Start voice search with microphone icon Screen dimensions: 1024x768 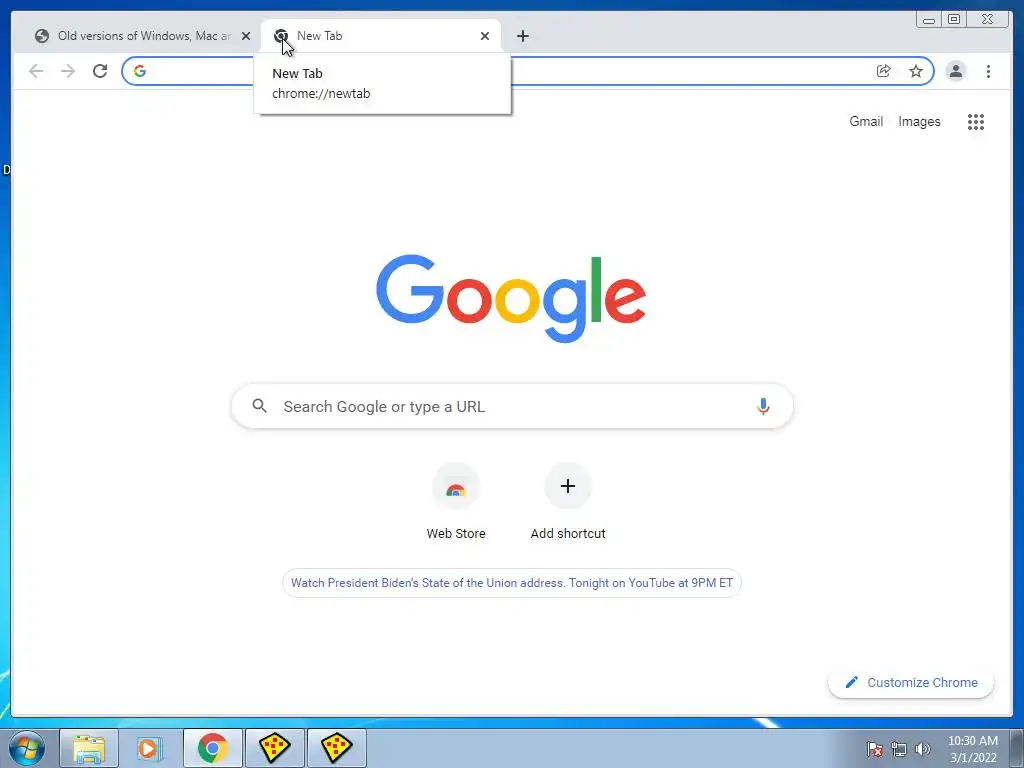[763, 406]
